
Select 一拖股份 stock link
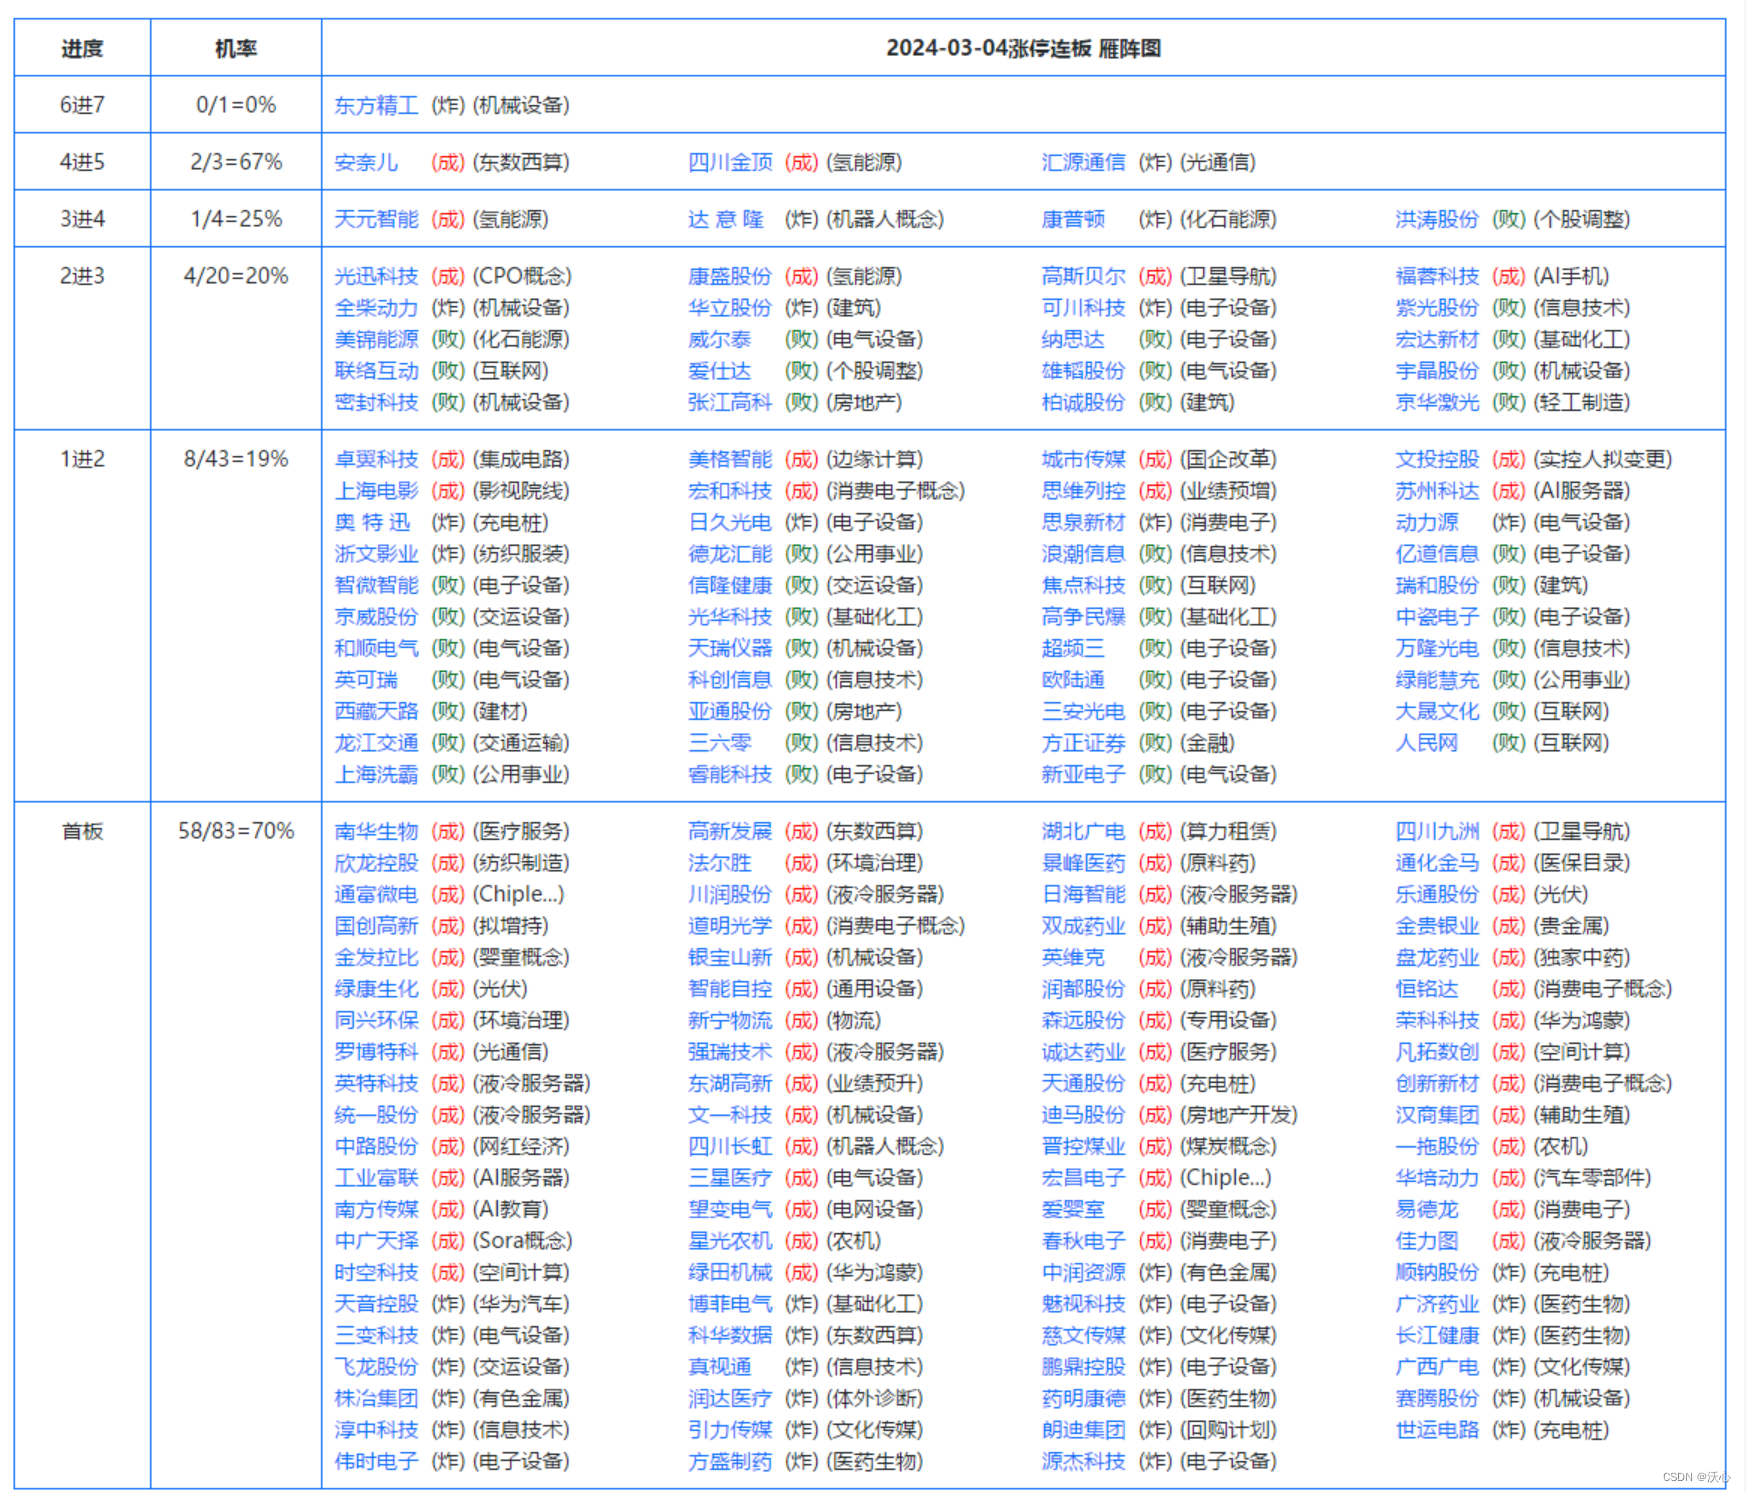coord(1437,1146)
